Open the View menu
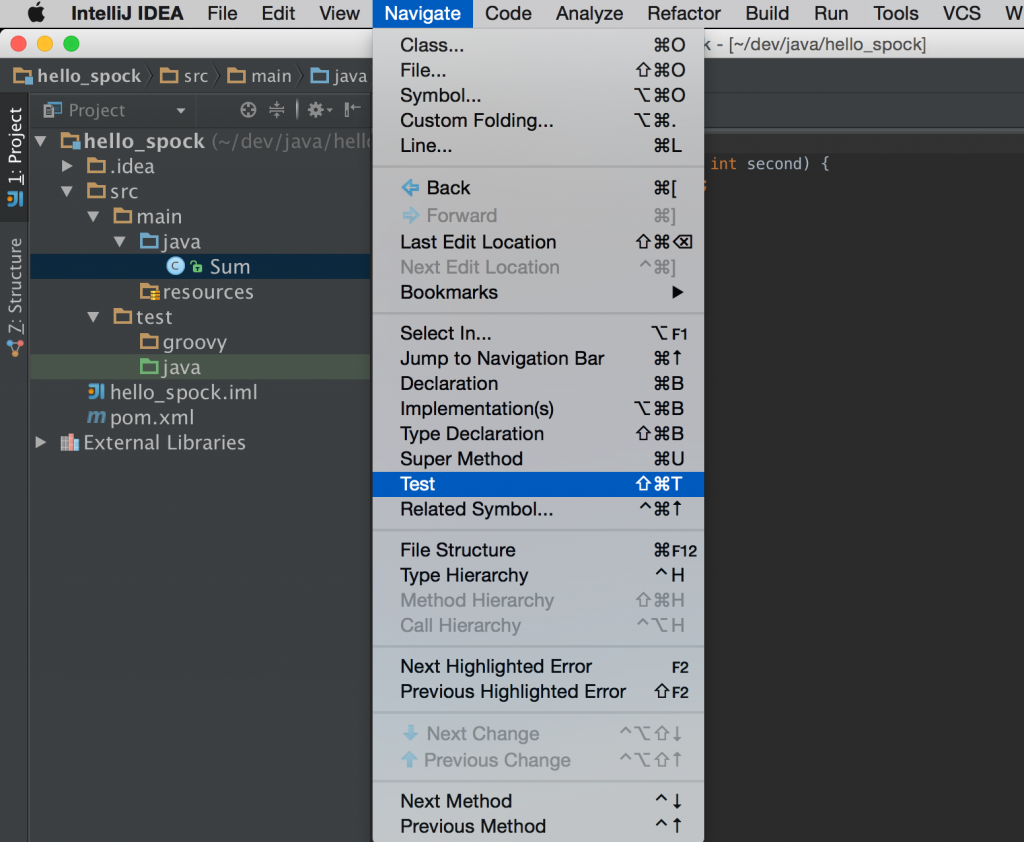 (x=339, y=13)
